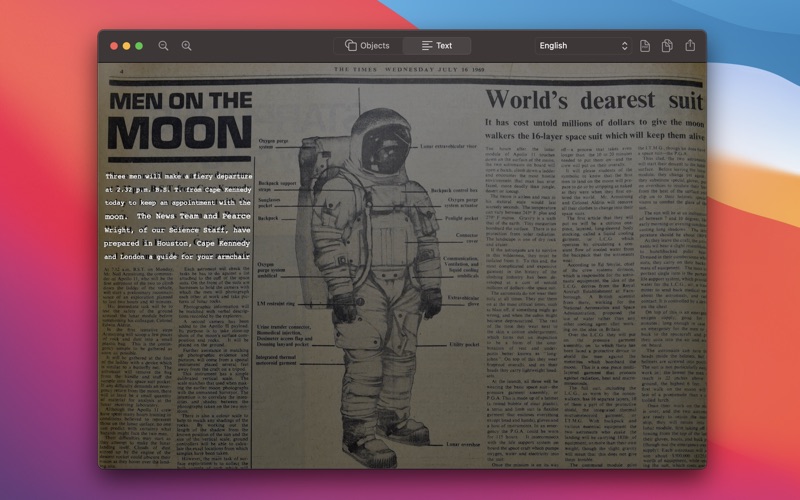This screenshot has width=800, height=500.
Task: Select recognized line 'prepared in Houston, Cape Kennedy'
Action: 177,243
